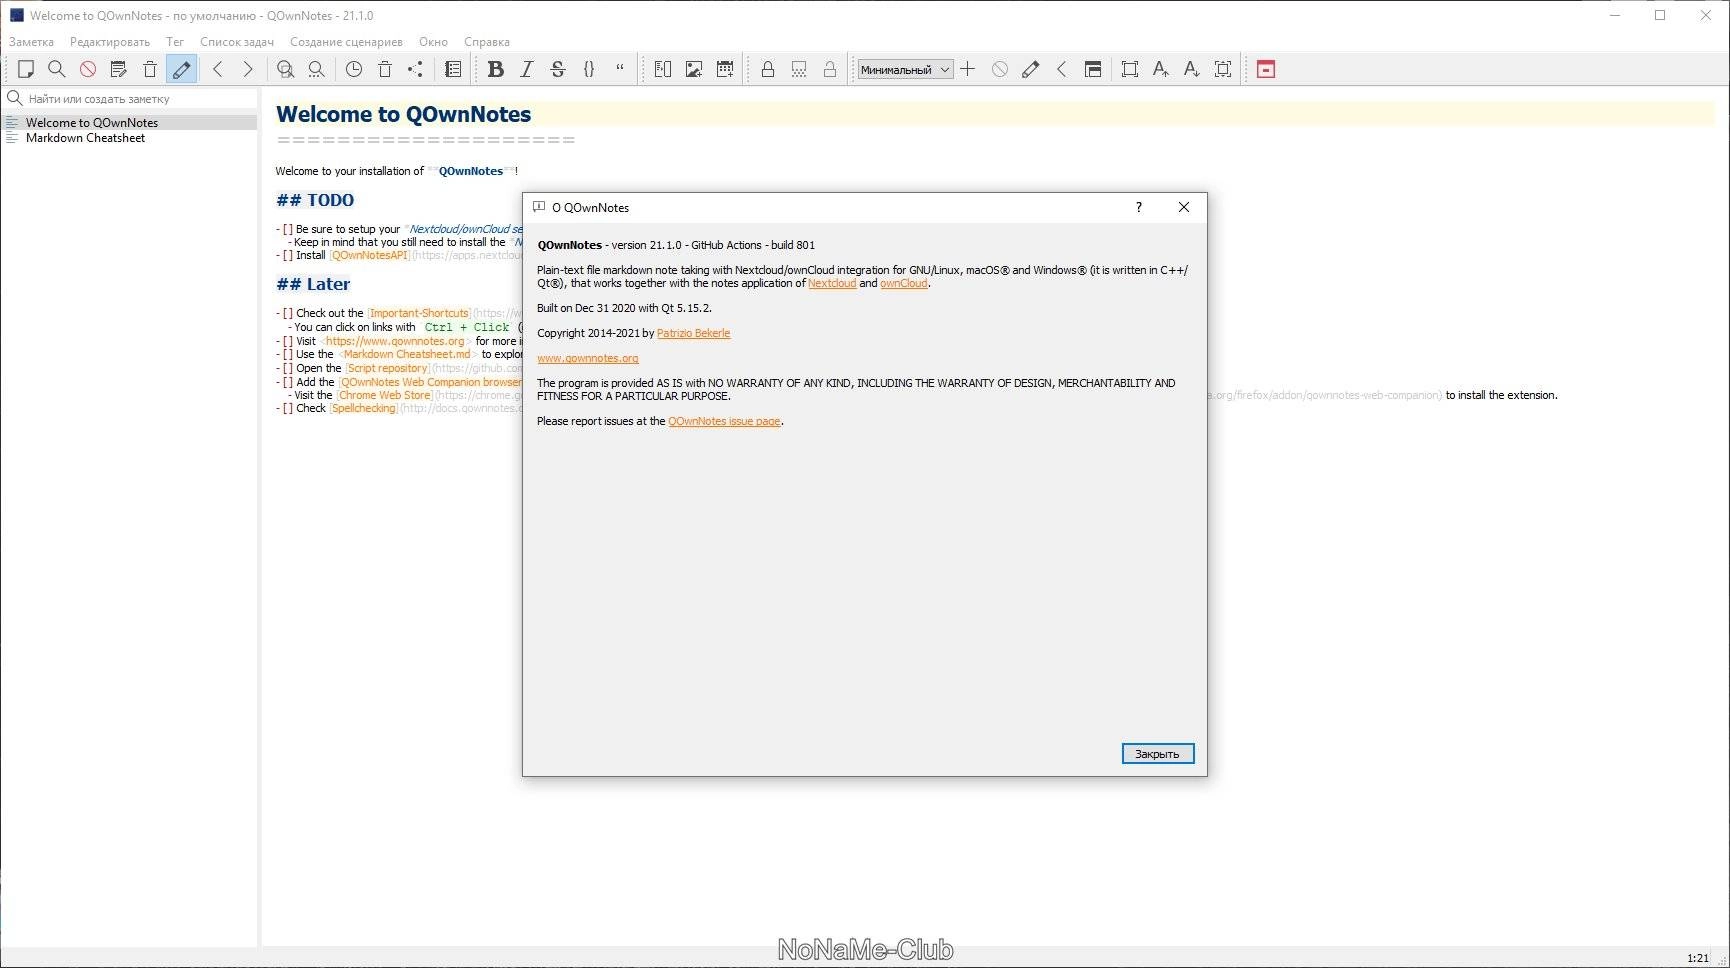Click the magnifier-with-dots search icon
The height and width of the screenshot is (968, 1730).
316,69
